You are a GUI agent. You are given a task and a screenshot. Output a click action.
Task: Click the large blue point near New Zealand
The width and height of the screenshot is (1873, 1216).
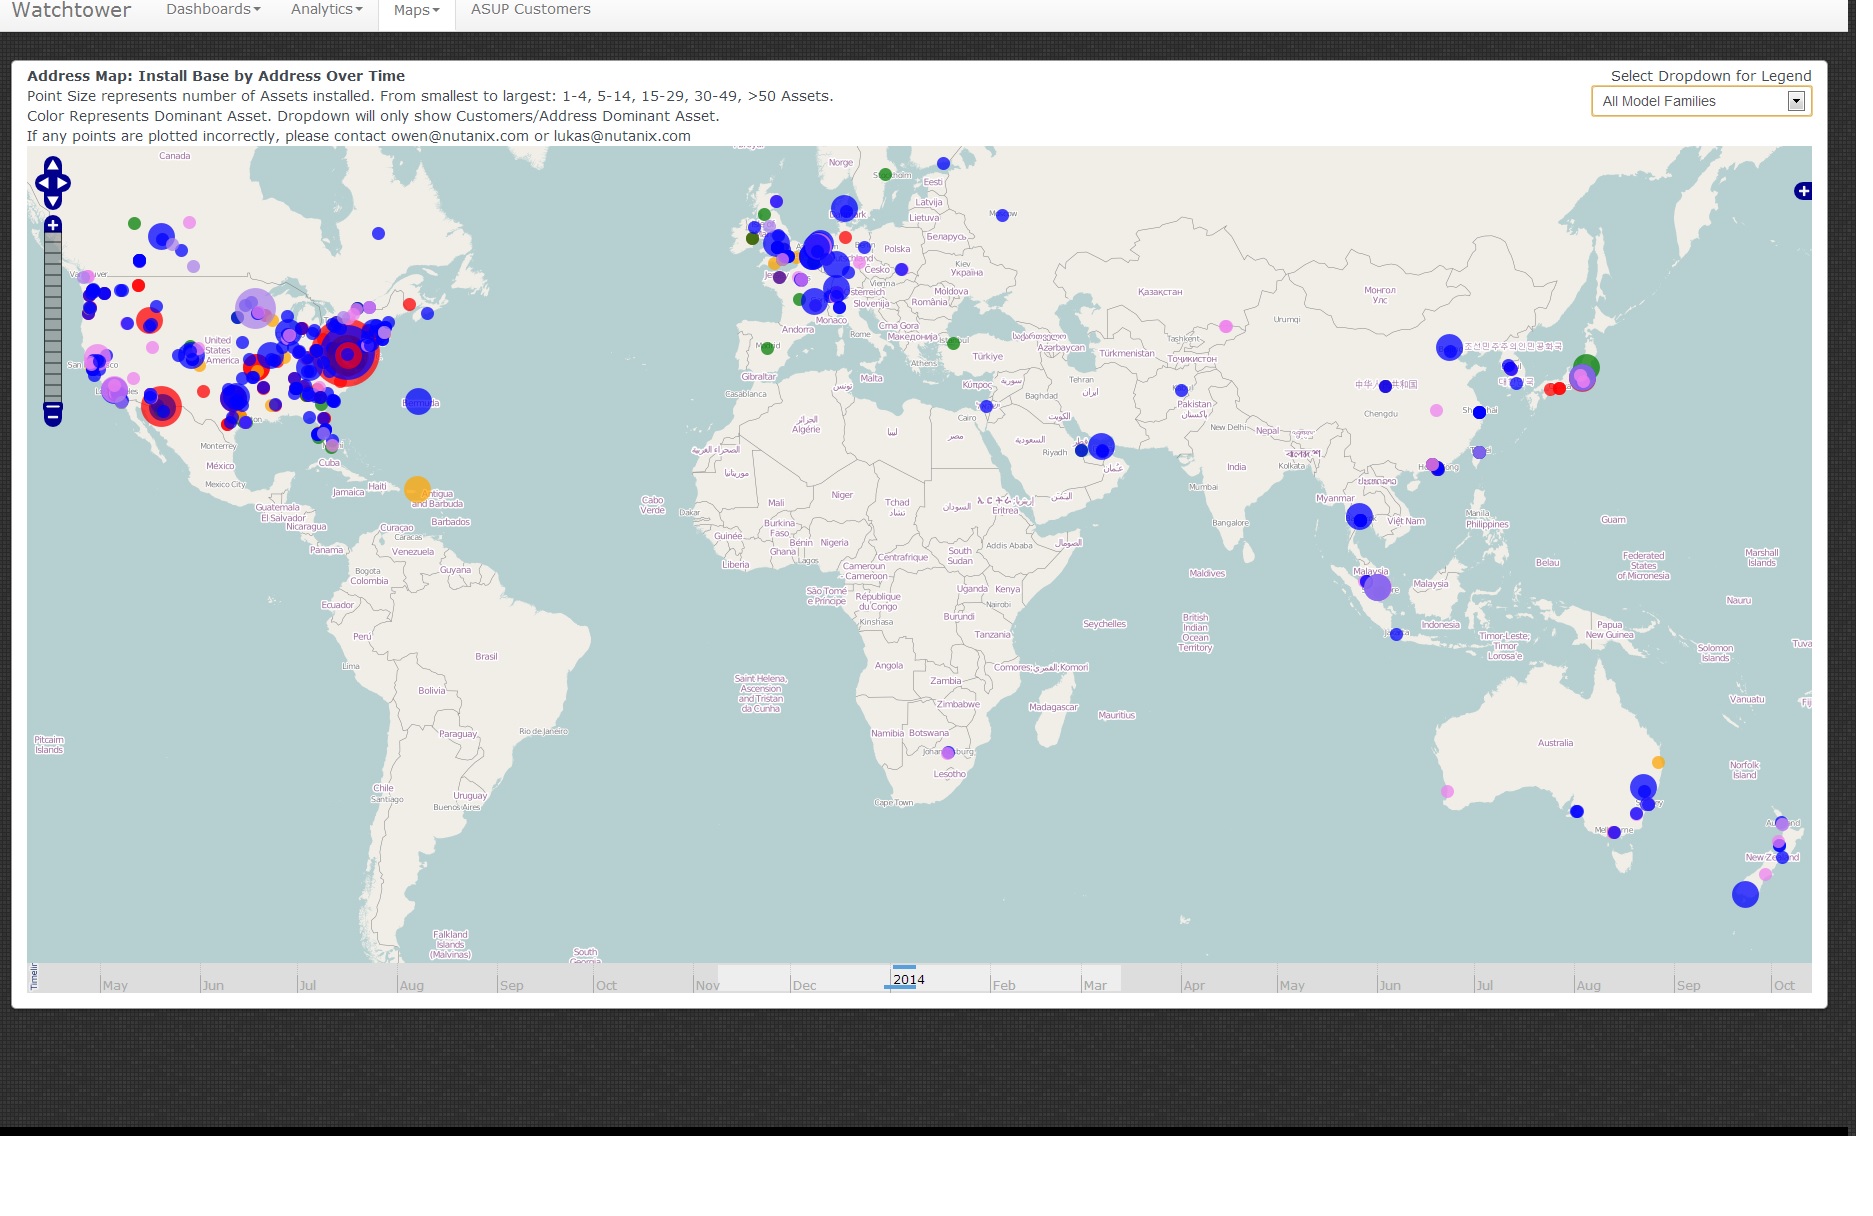click(1745, 894)
